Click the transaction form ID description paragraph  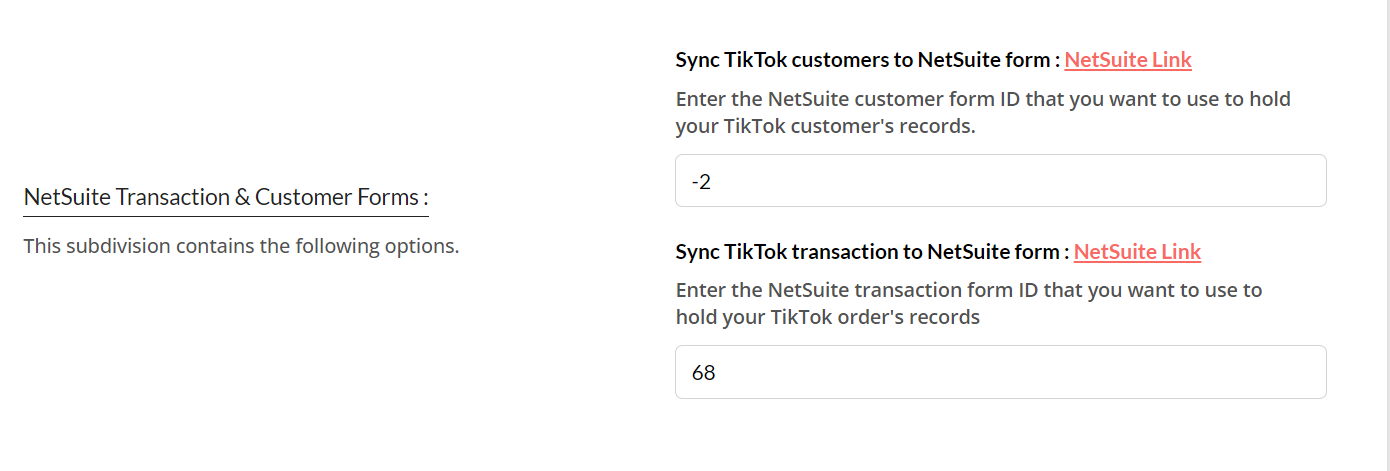[x=968, y=304]
